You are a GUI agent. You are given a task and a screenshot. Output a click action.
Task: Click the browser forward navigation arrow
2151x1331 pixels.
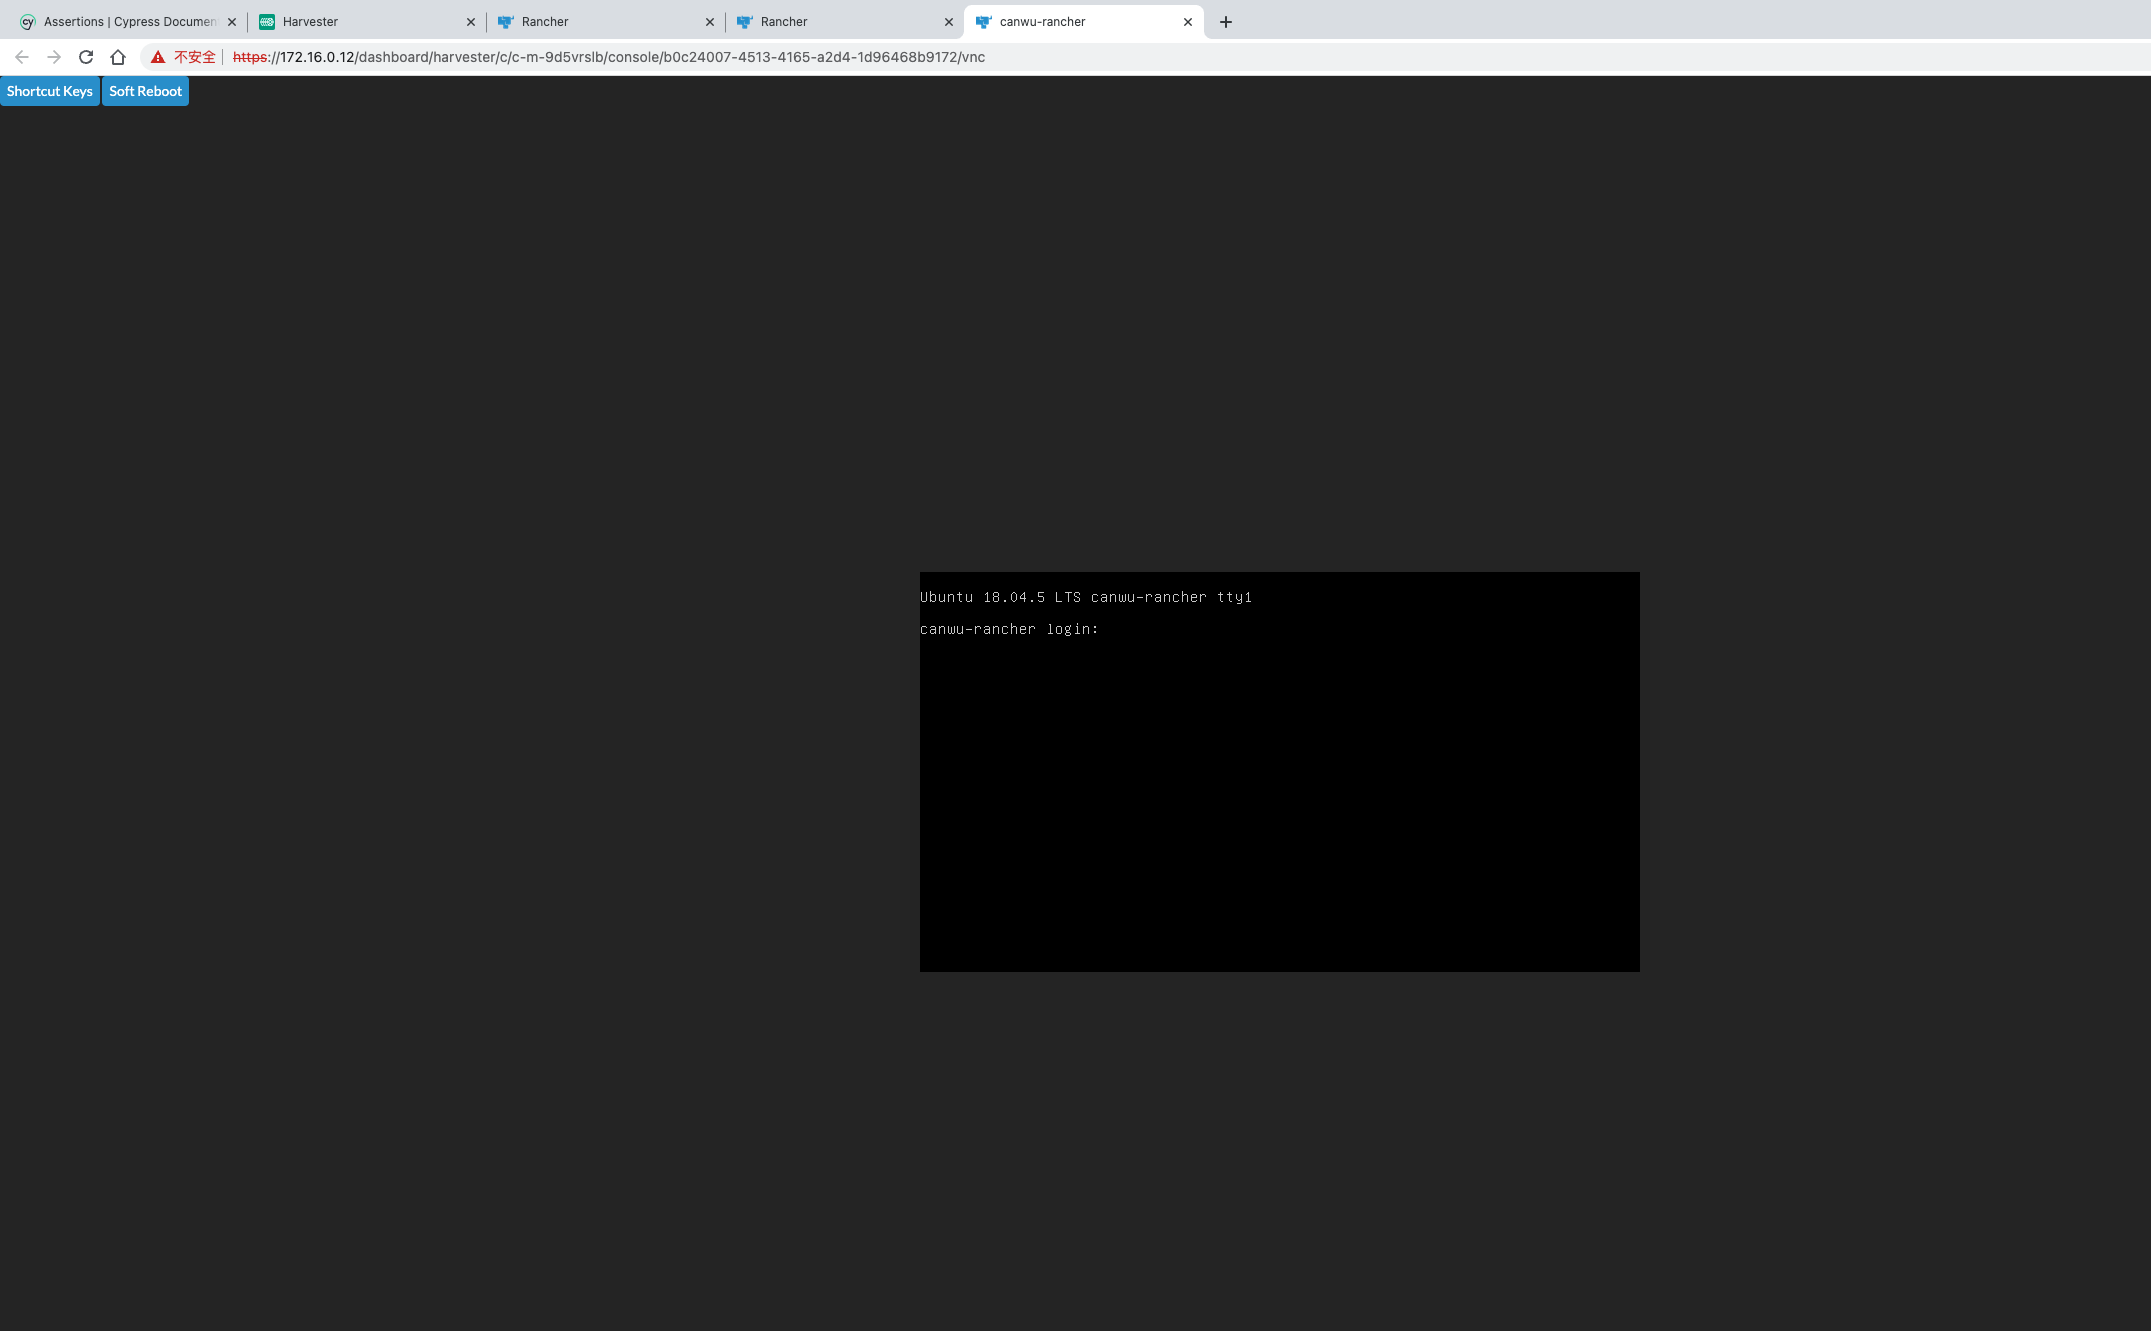pos(53,57)
